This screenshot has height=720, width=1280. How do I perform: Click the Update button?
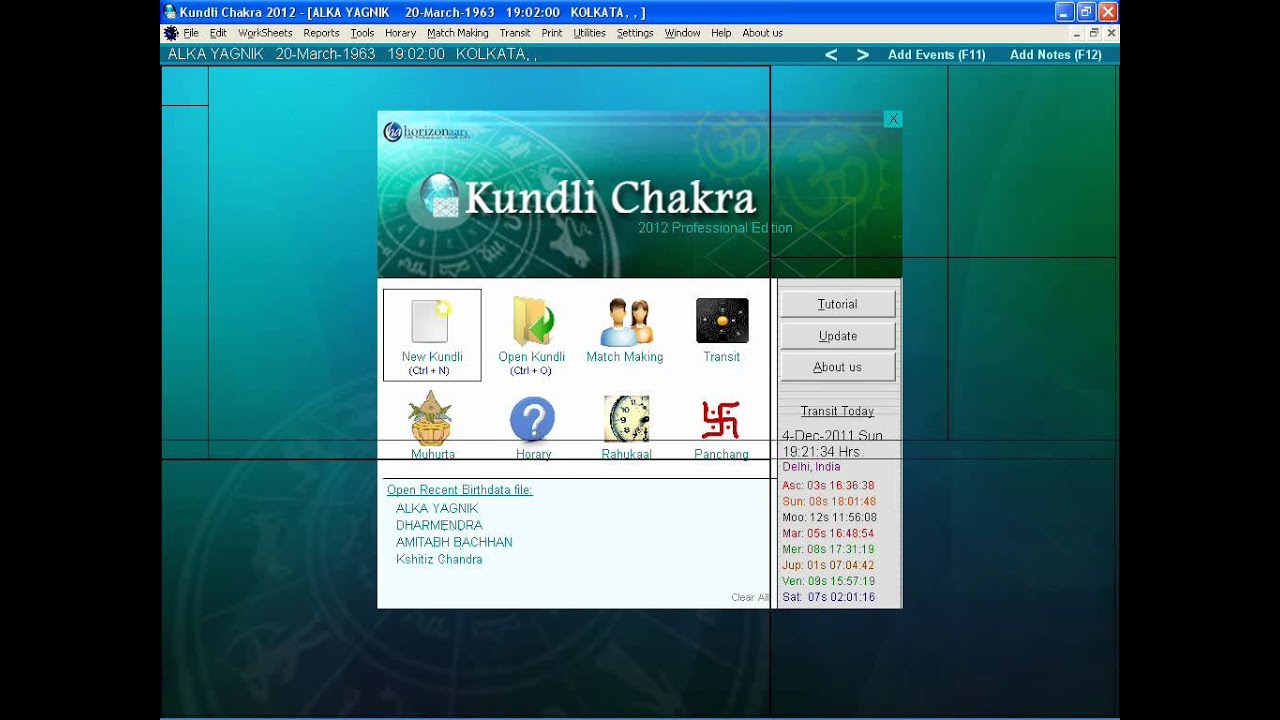[x=837, y=336]
